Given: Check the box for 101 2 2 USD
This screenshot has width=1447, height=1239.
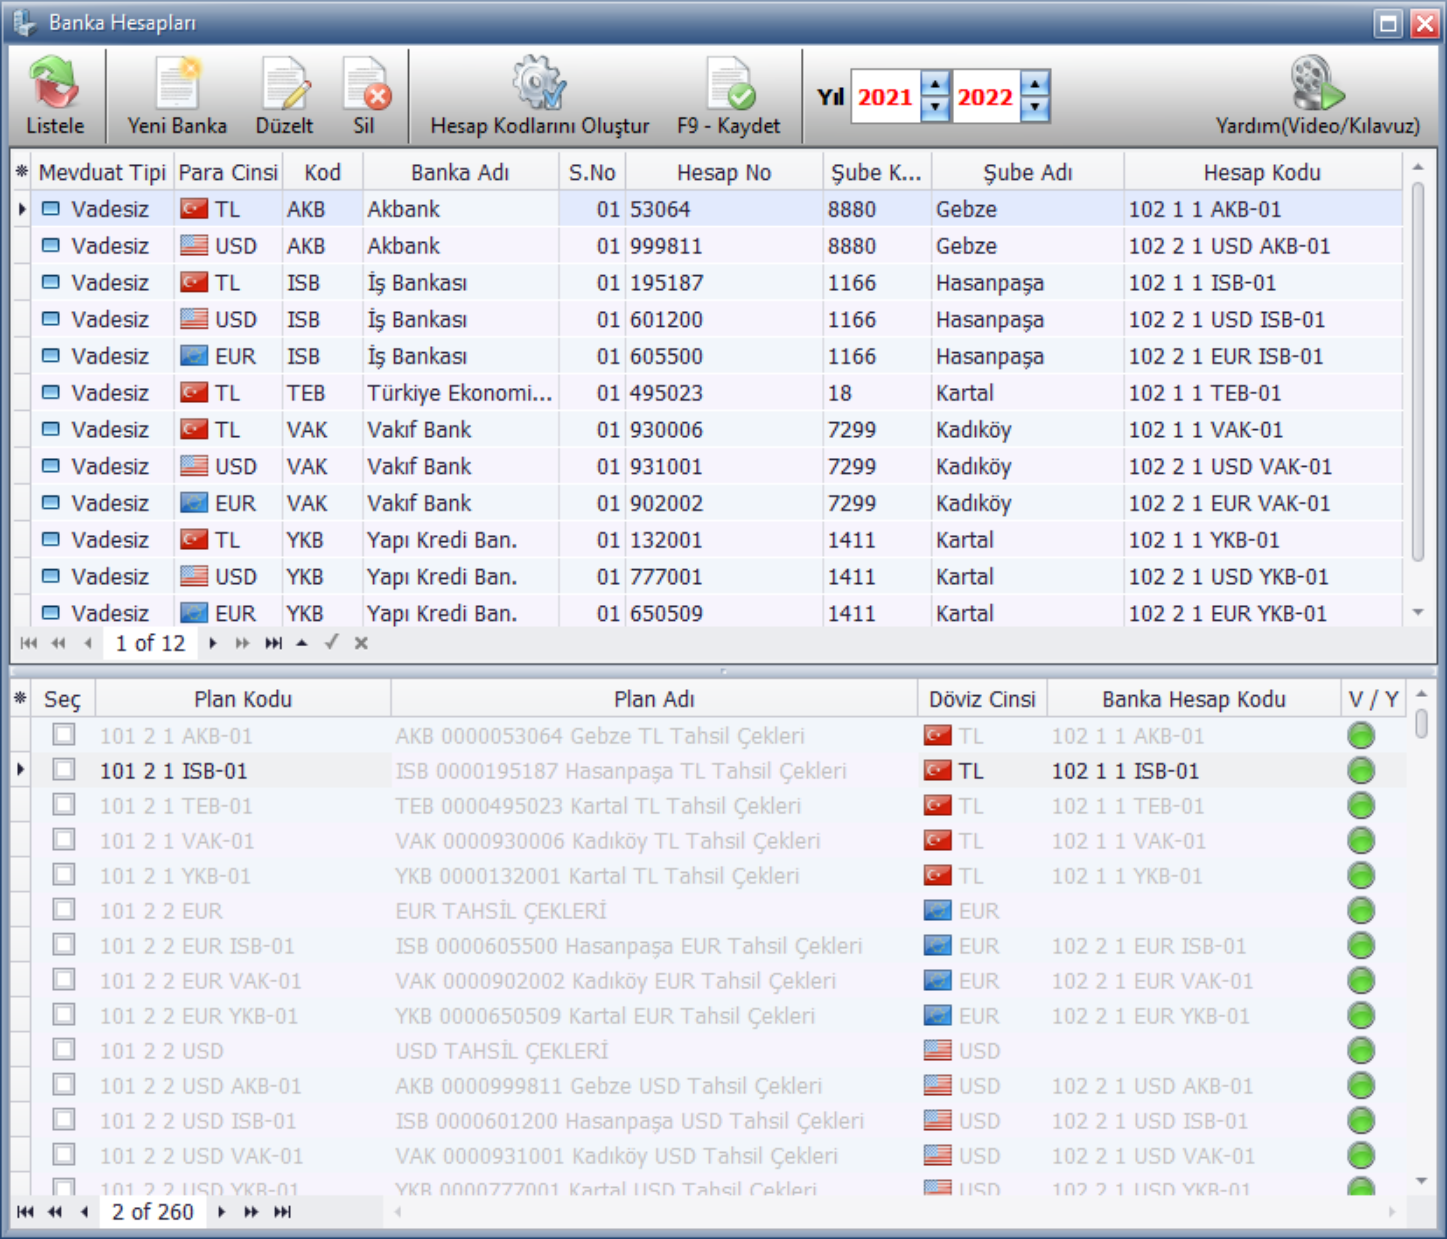Looking at the screenshot, I should [64, 1050].
